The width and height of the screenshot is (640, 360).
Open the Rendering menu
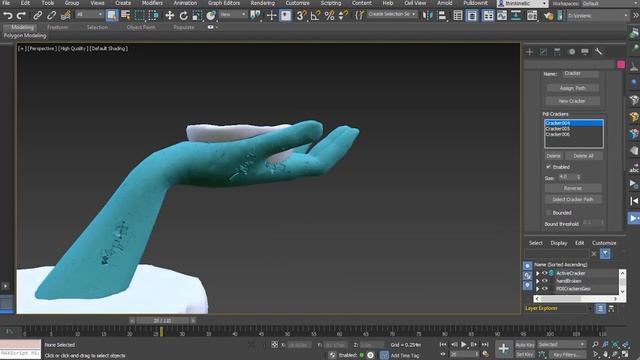pyautogui.click(x=262, y=3)
